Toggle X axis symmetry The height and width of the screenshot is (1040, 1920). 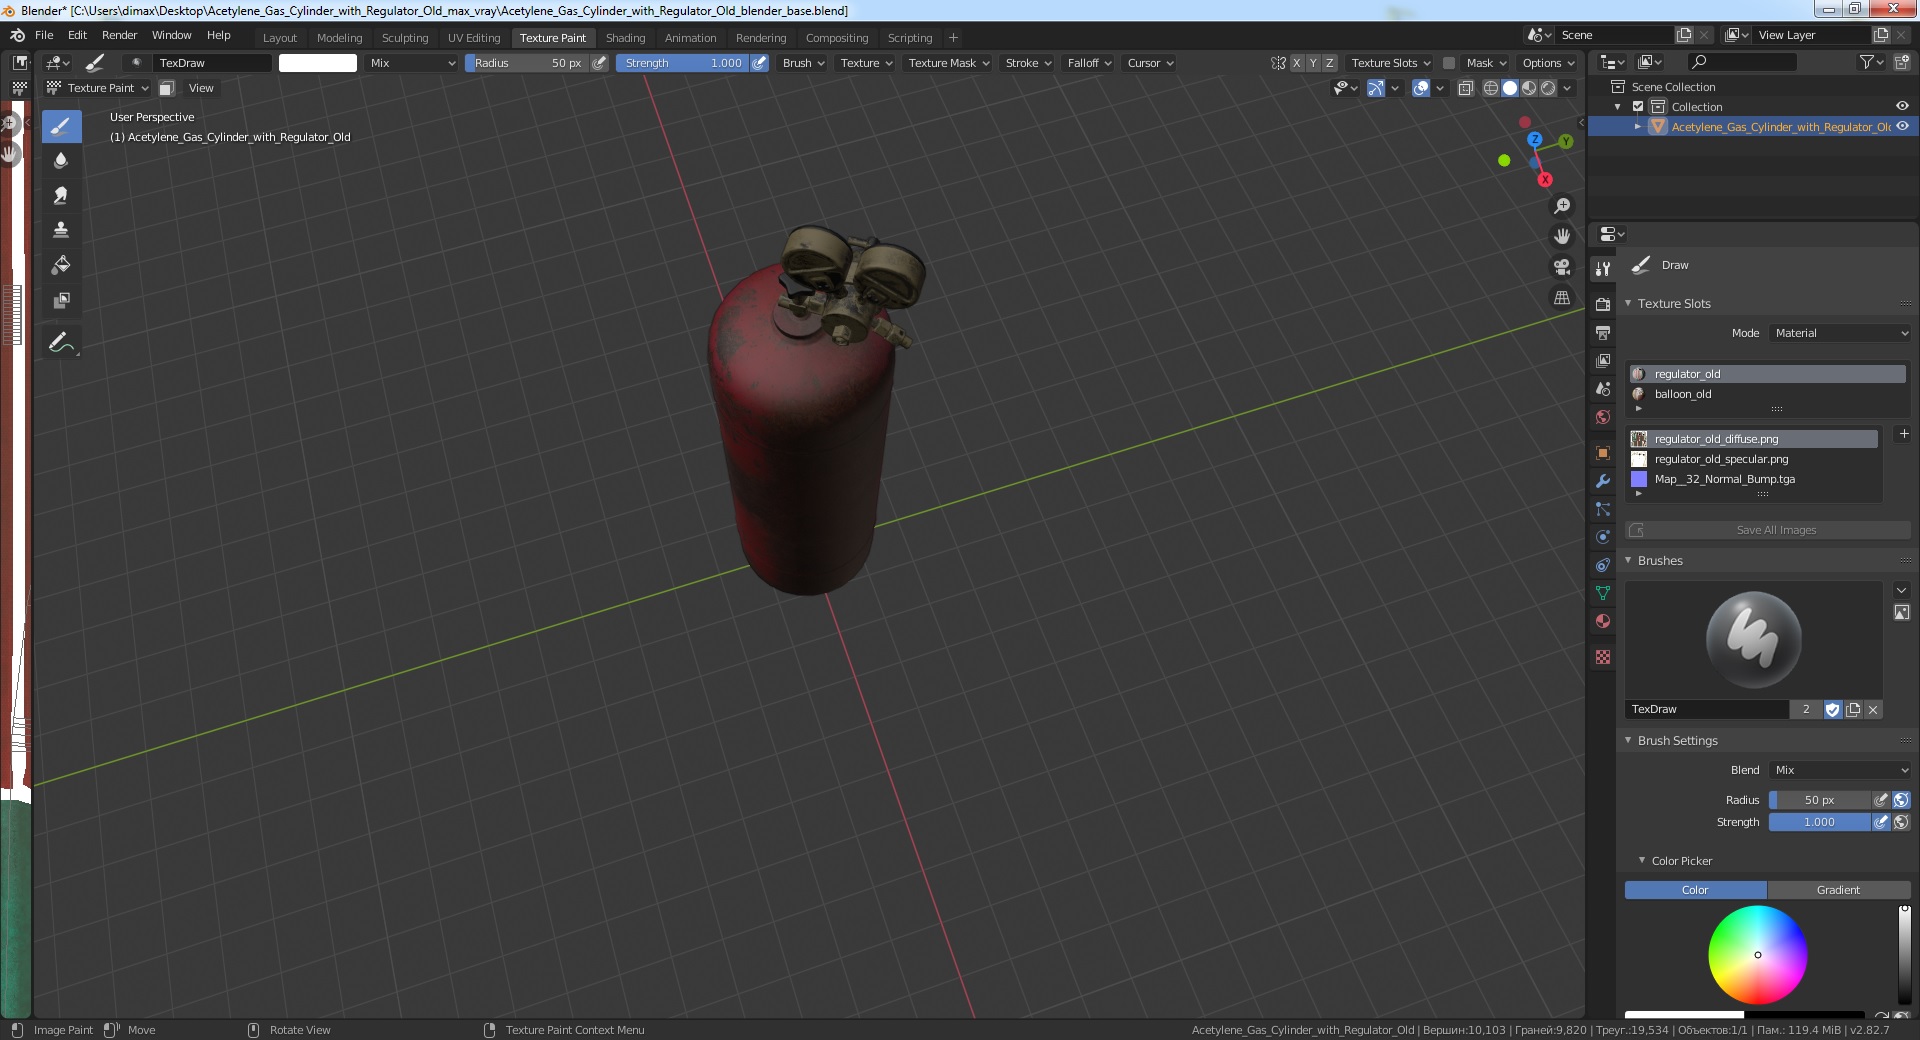click(1297, 63)
